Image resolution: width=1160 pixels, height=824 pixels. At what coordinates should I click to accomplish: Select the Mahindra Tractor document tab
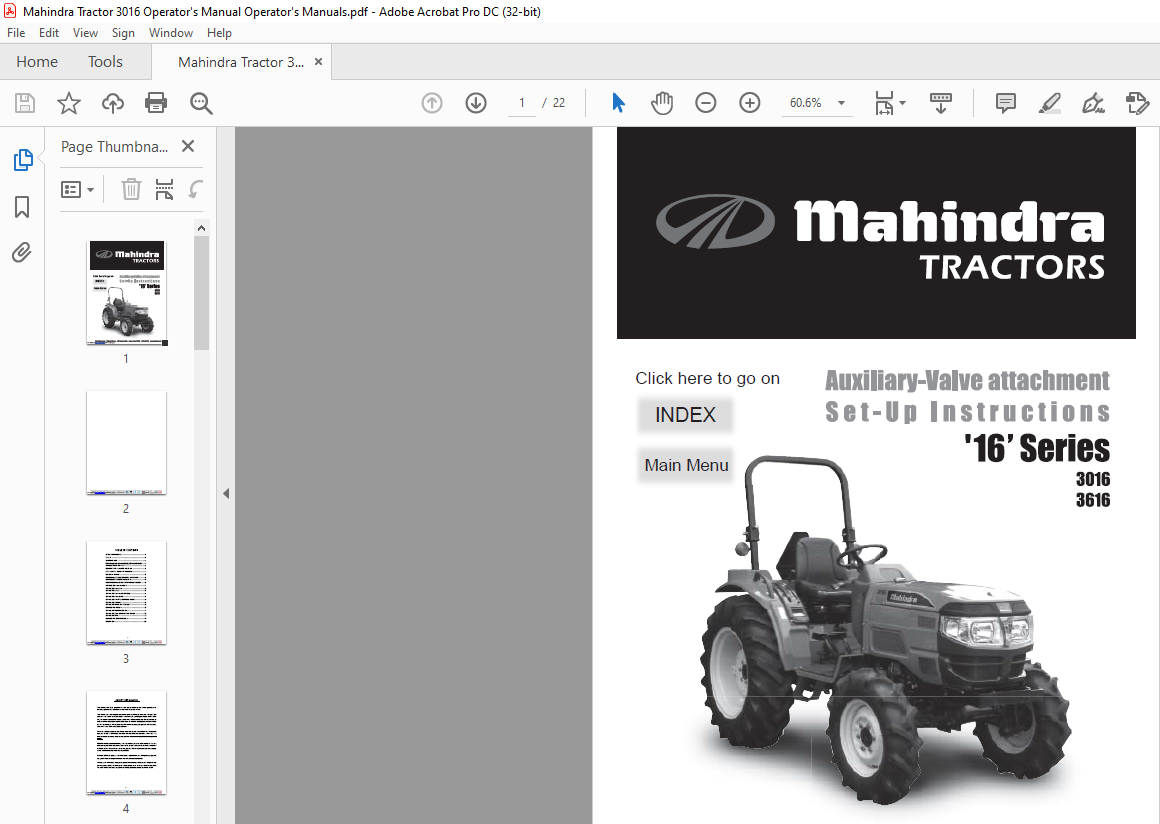pyautogui.click(x=240, y=62)
